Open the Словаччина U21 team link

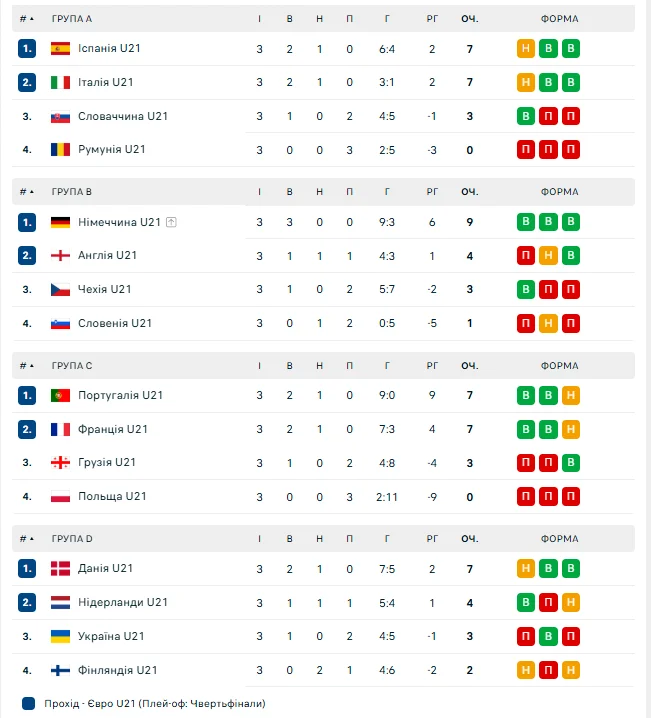click(122, 116)
